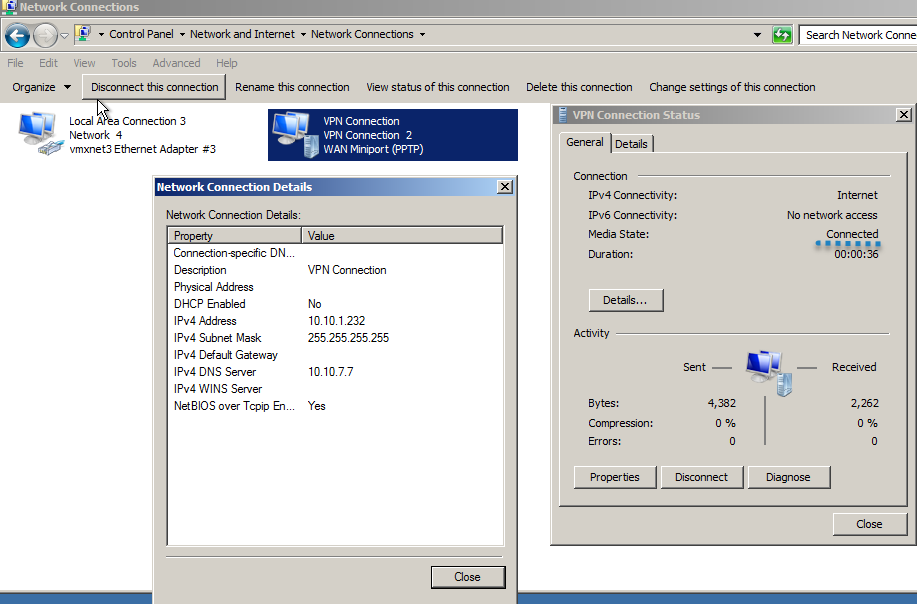917x604 pixels.
Task: Click the VPN Connection Status title bar icon
Action: click(562, 115)
